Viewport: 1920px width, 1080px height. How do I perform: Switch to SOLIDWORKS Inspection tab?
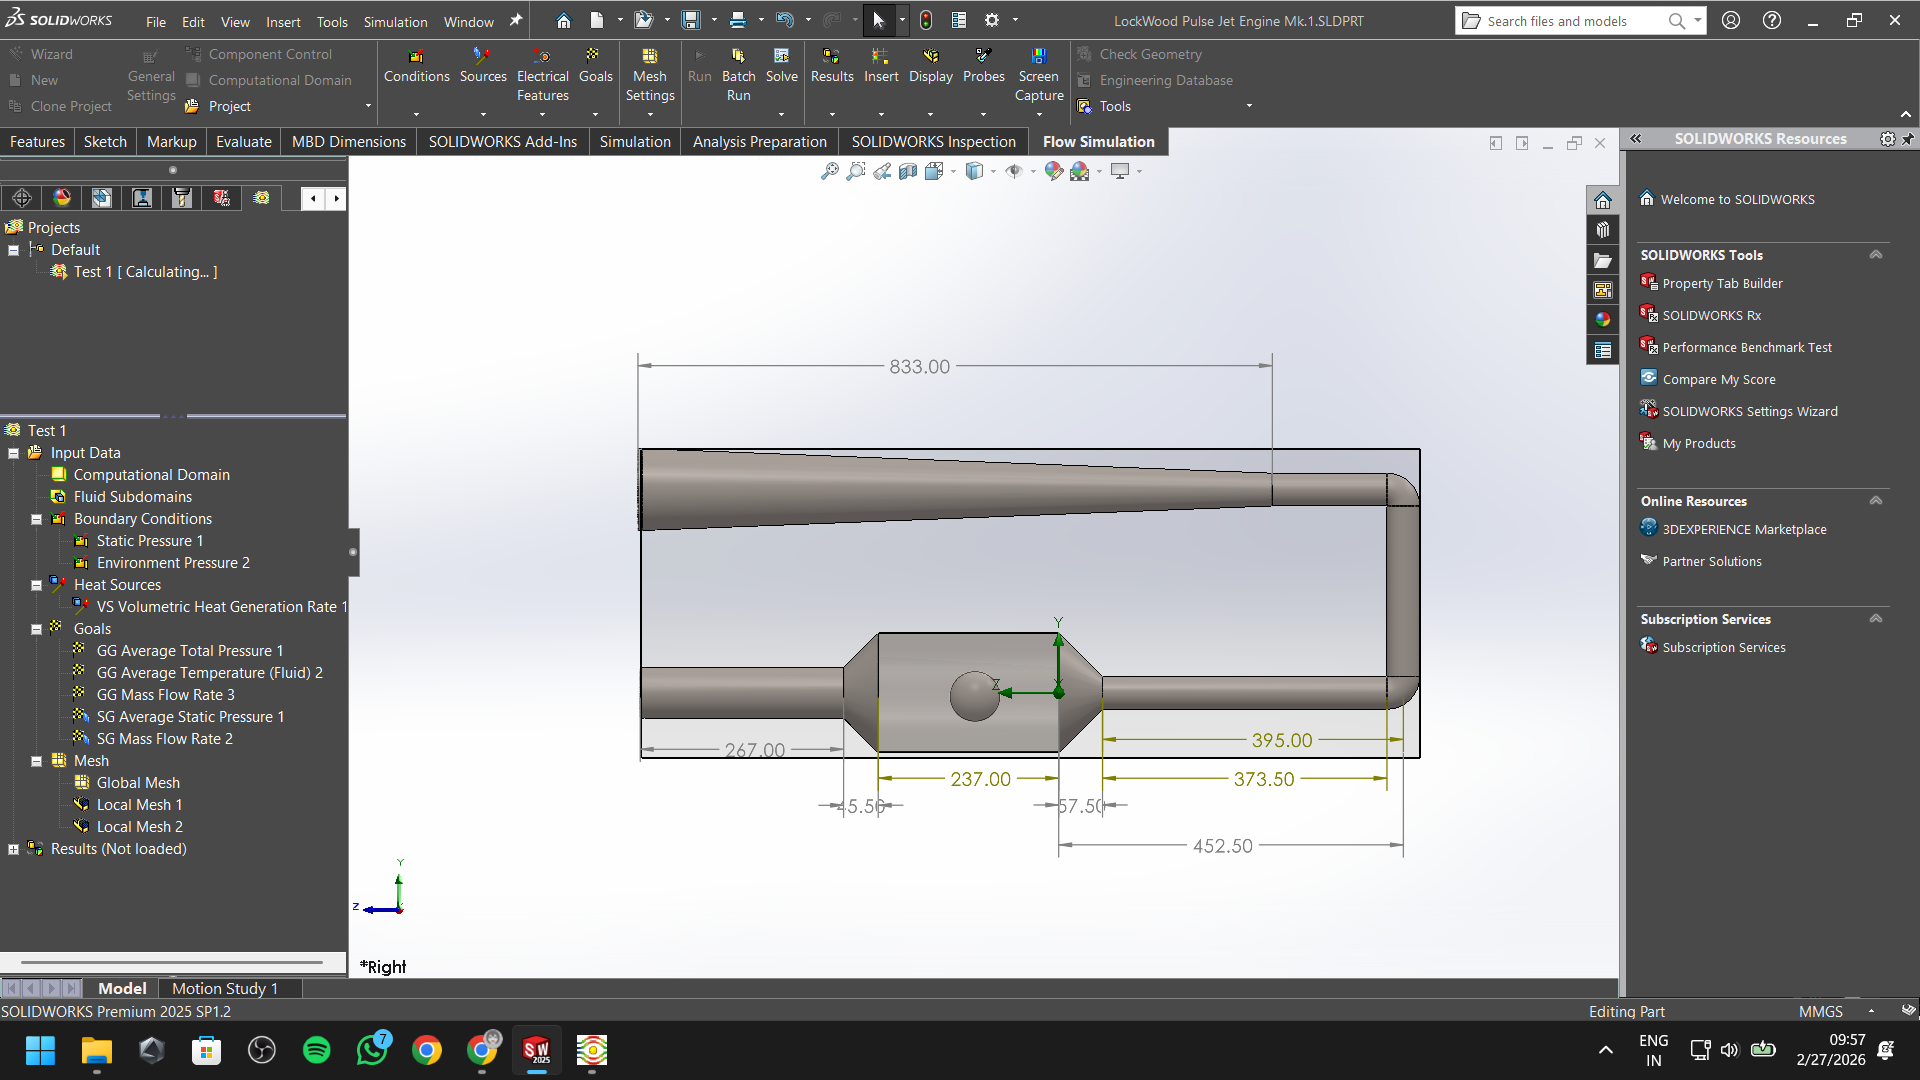(x=934, y=142)
